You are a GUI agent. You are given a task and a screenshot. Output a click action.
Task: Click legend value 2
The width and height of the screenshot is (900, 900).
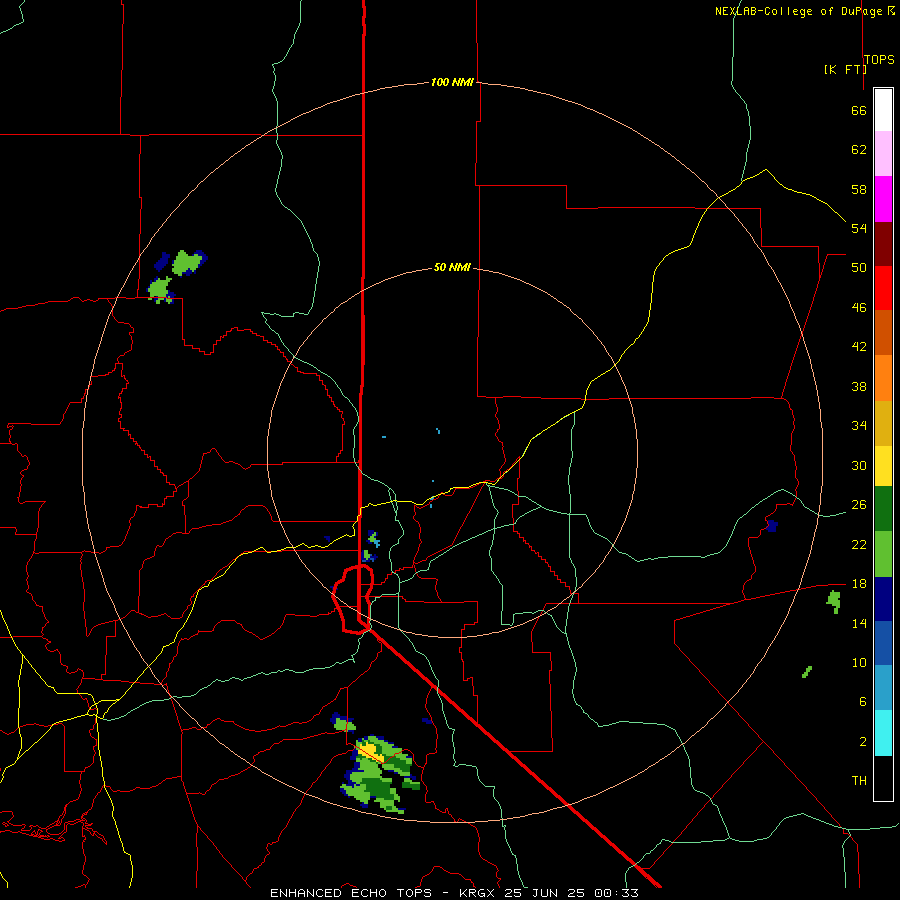862,742
